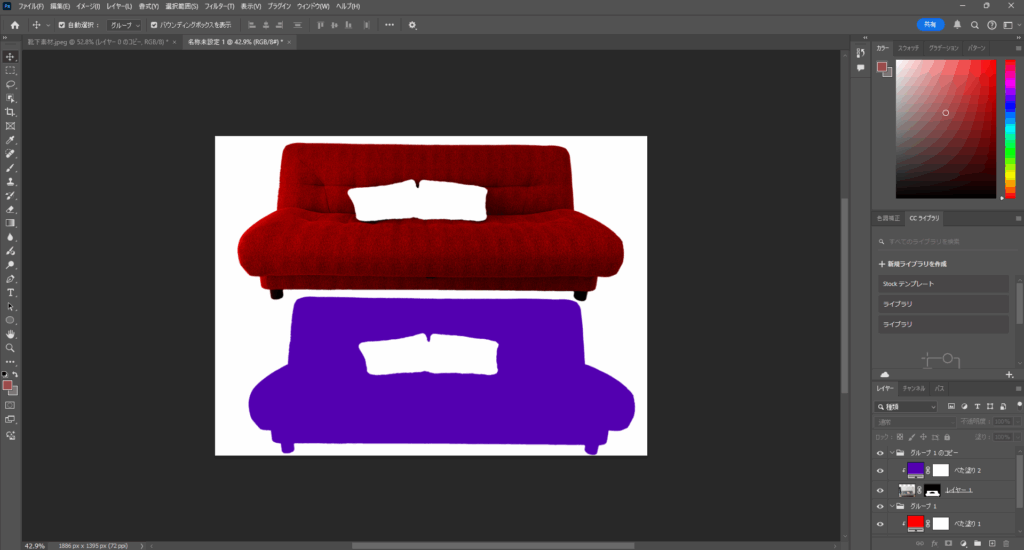The width and height of the screenshot is (1024, 550).
Task: Select the Crop tool in the toolbar
Action: 10,113
